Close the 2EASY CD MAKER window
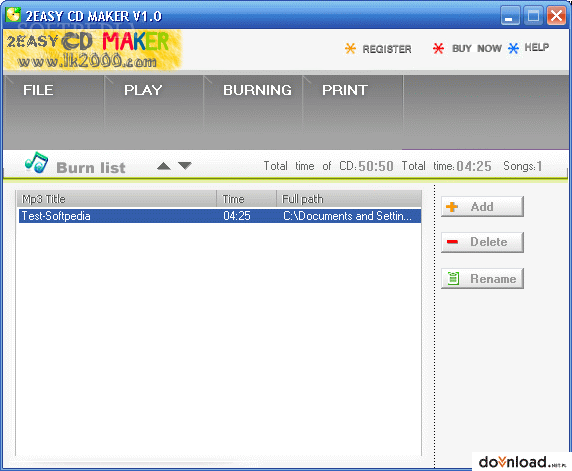 556,16
